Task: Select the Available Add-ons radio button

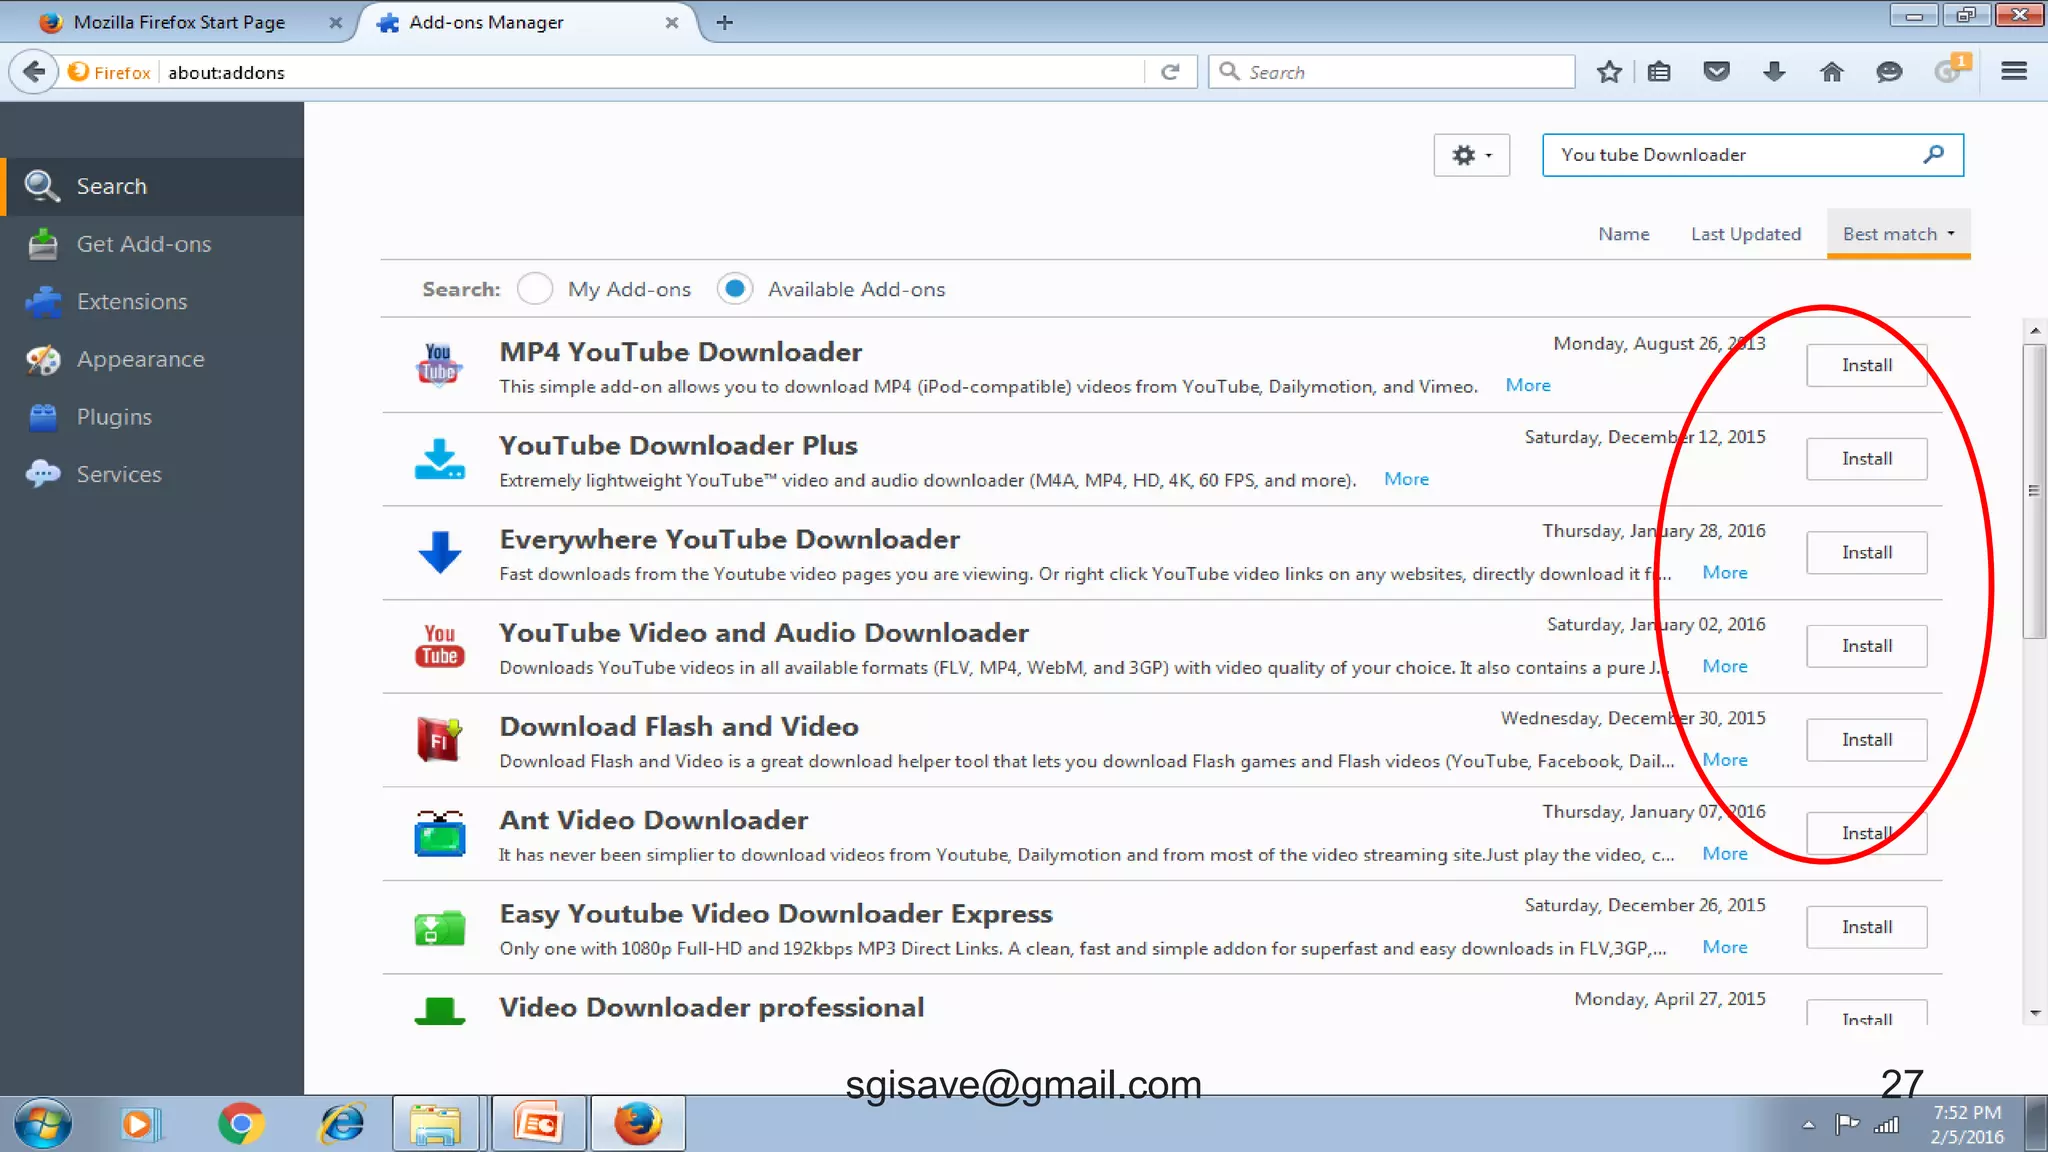Action: pyautogui.click(x=735, y=289)
